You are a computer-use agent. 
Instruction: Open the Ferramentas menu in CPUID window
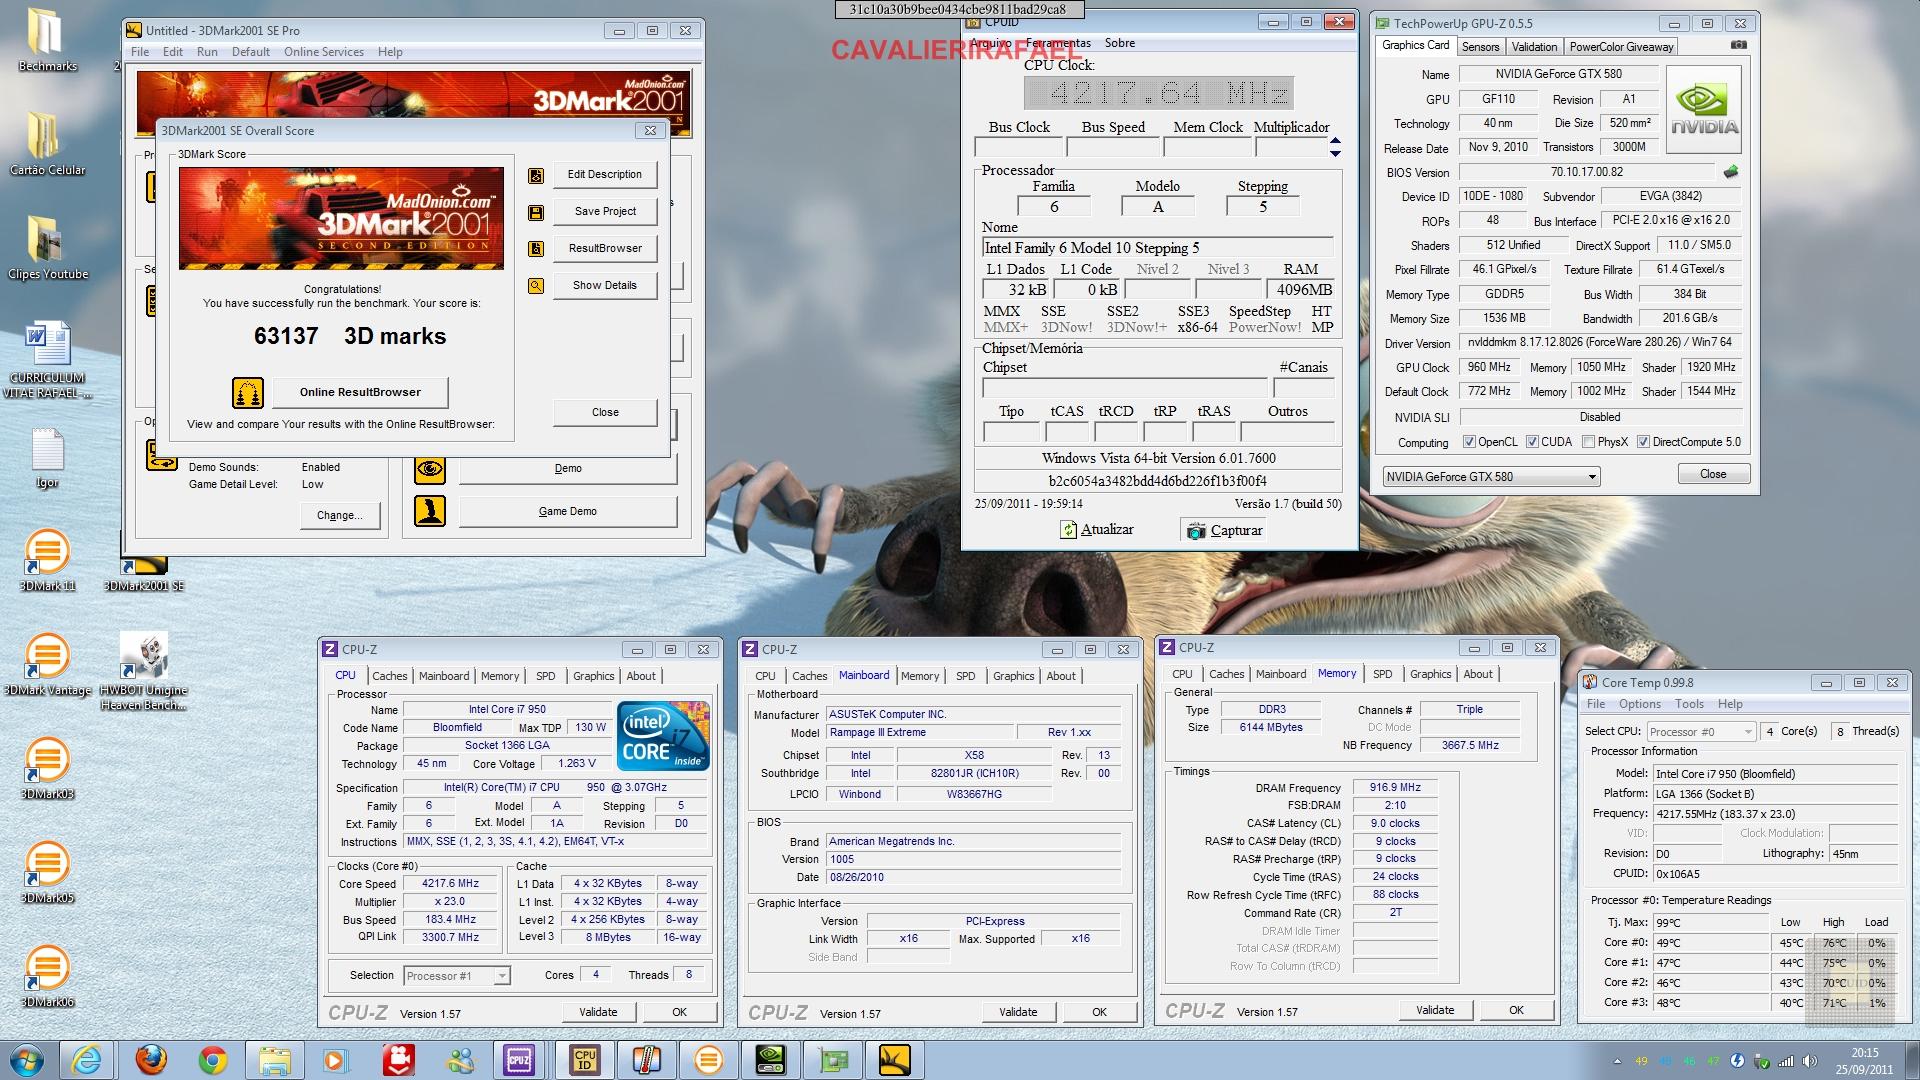tap(1058, 43)
